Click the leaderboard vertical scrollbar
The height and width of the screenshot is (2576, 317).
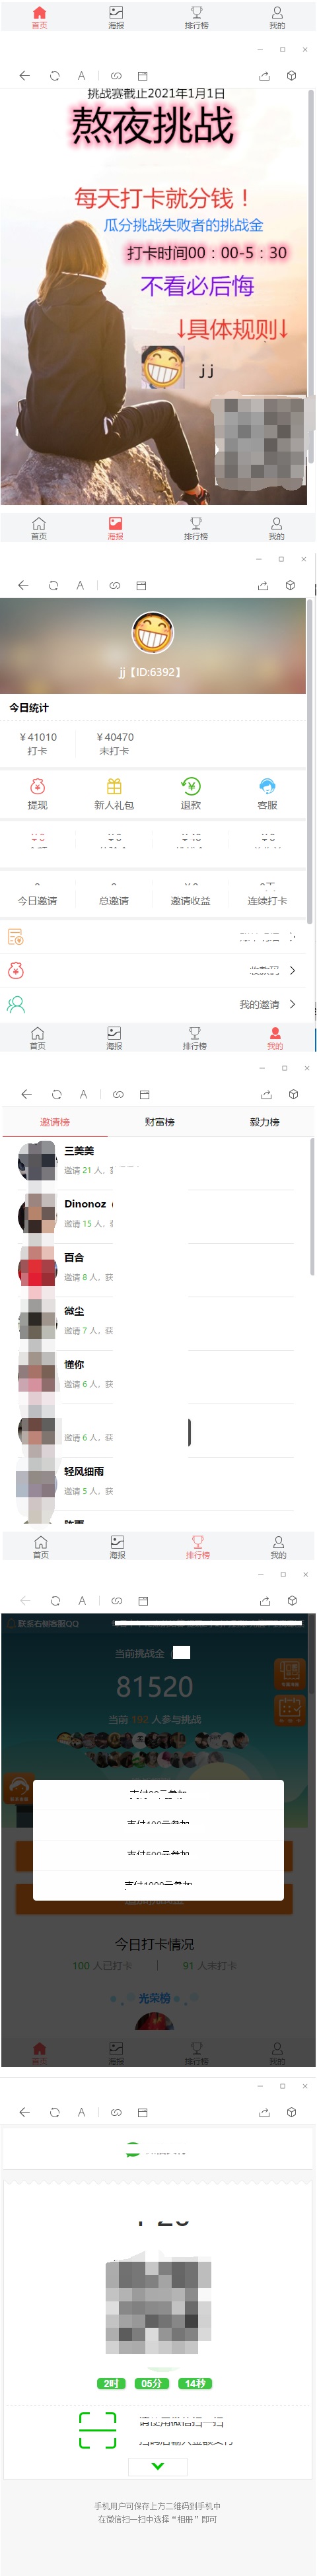[311, 1205]
